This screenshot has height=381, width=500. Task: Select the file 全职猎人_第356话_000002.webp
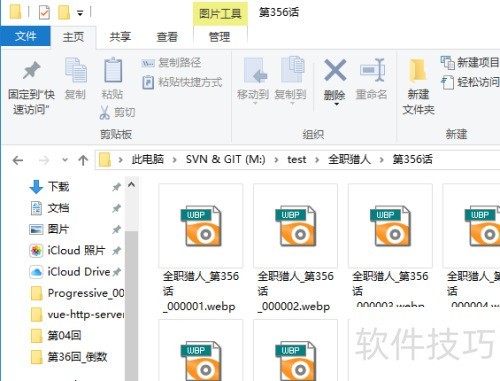[295, 248]
